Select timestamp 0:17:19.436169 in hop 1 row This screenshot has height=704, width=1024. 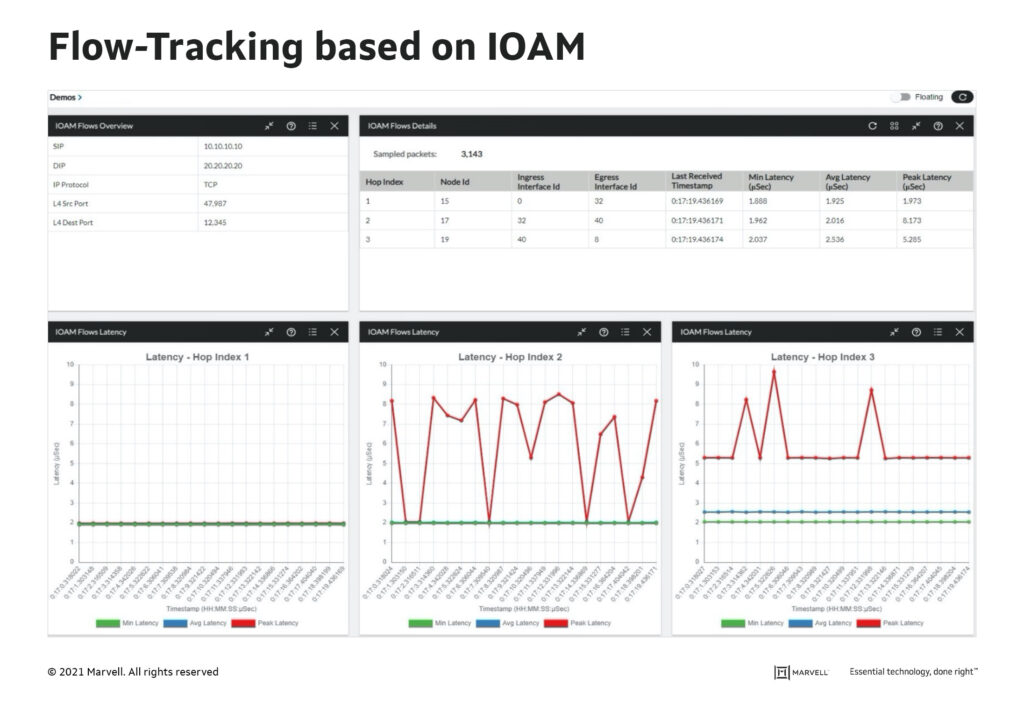click(x=697, y=201)
